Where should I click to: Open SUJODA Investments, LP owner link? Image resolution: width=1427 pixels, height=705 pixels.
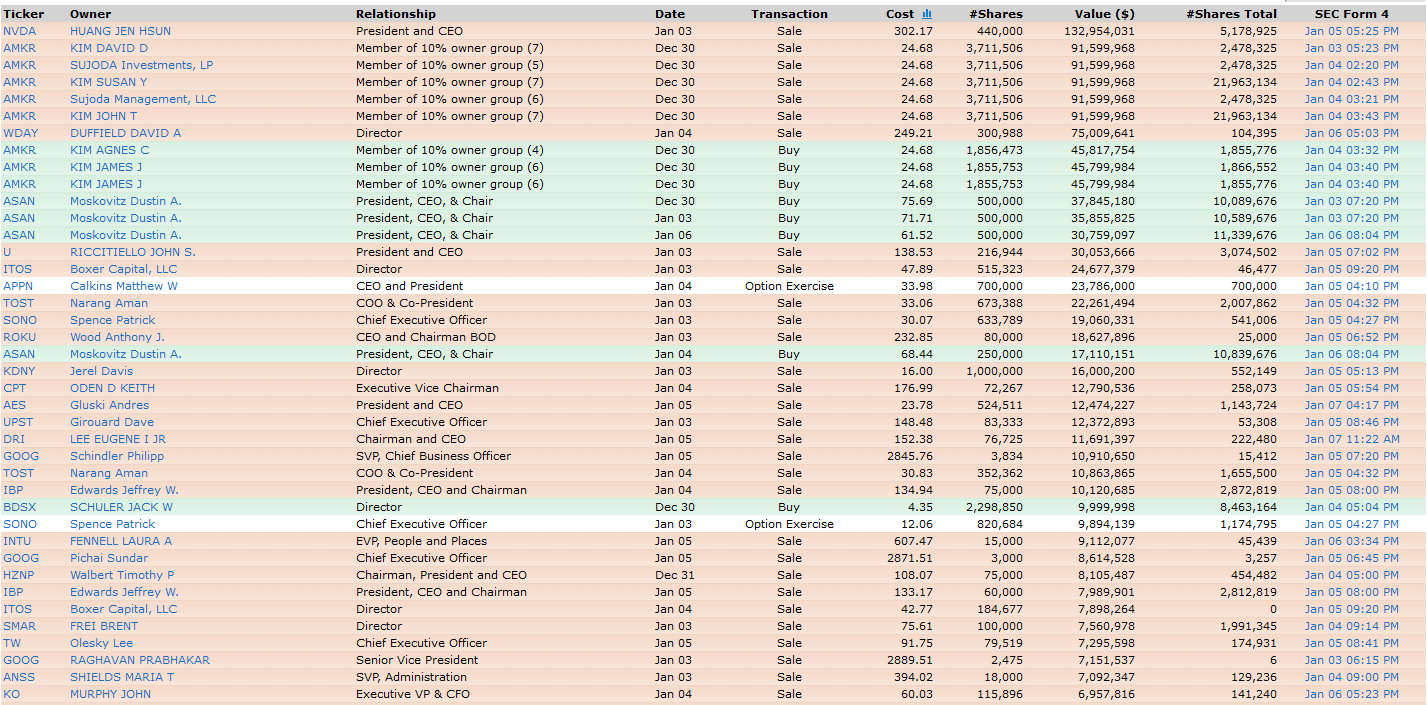(141, 65)
